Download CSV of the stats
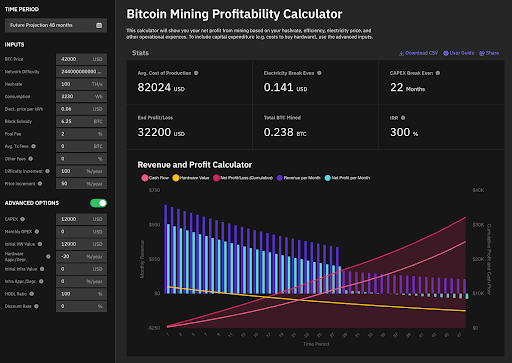Image resolution: width=512 pixels, height=363 pixels. pyautogui.click(x=419, y=53)
